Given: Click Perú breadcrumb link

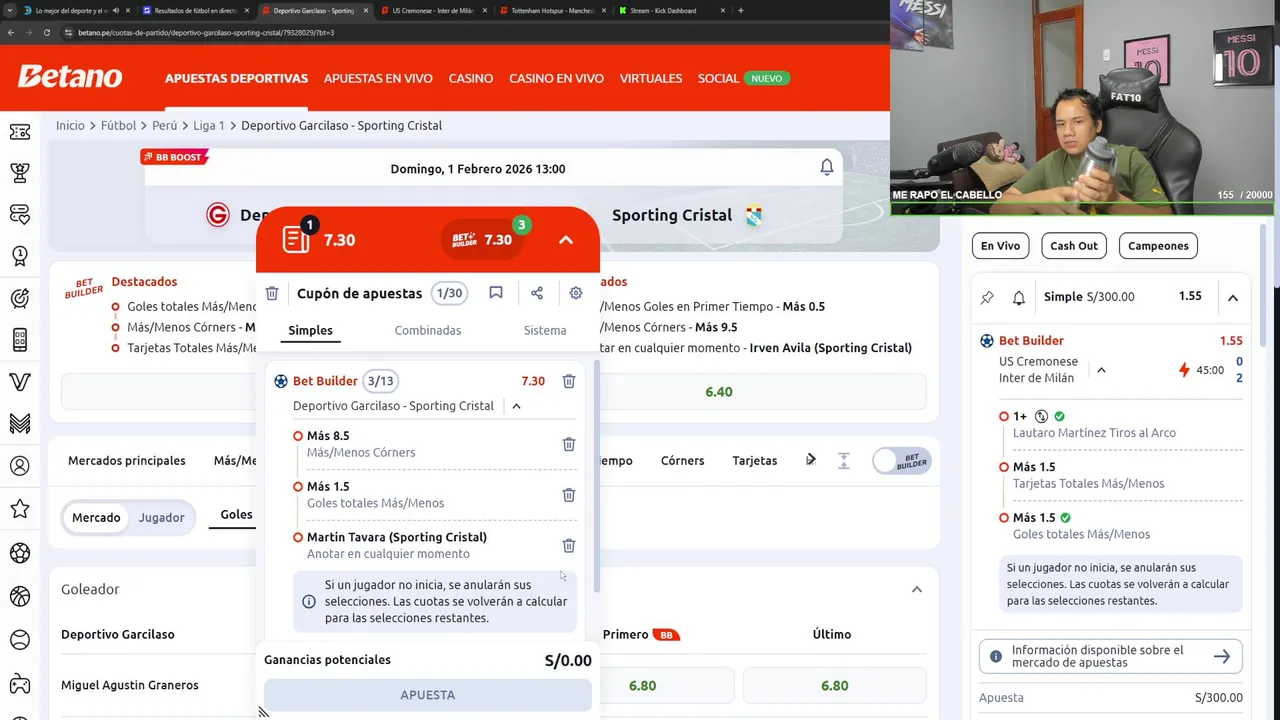Looking at the screenshot, I should (x=165, y=125).
